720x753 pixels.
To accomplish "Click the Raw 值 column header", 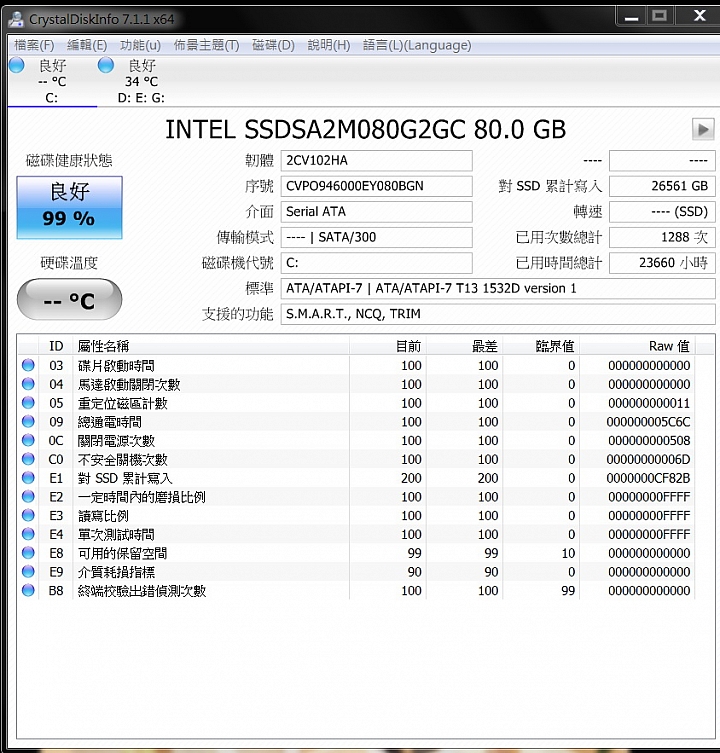I will click(637, 346).
